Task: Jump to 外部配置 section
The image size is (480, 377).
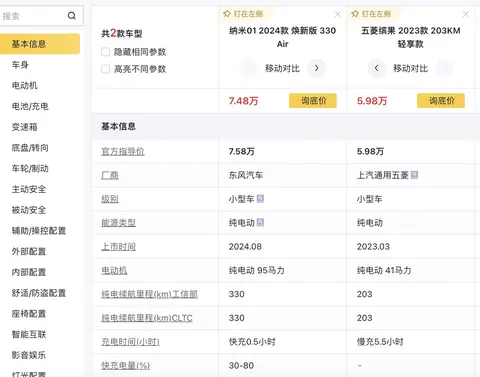Action: (29, 251)
